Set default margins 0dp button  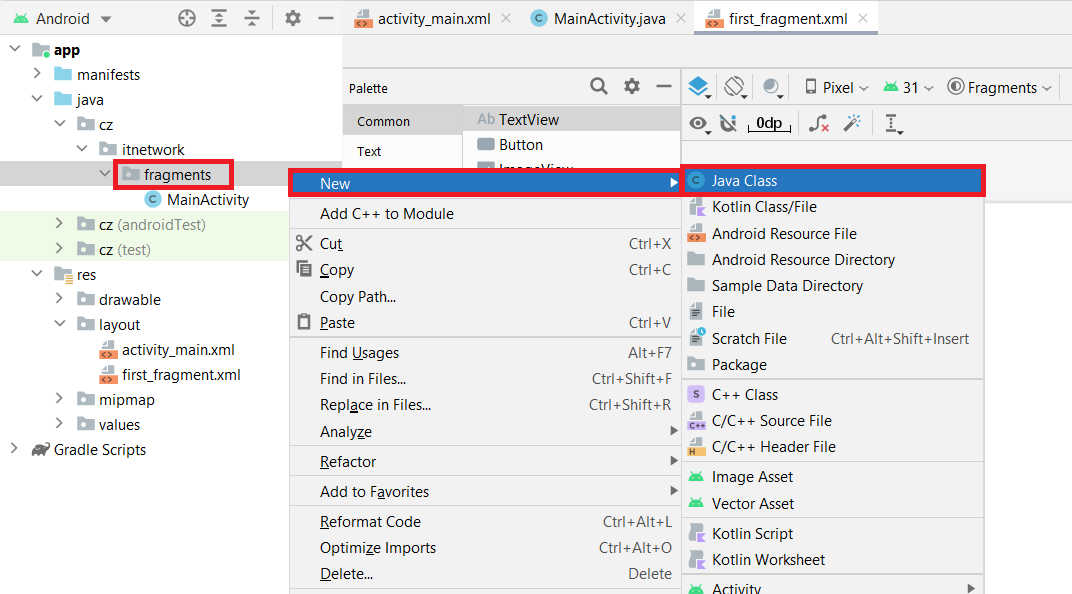pyautogui.click(x=769, y=123)
